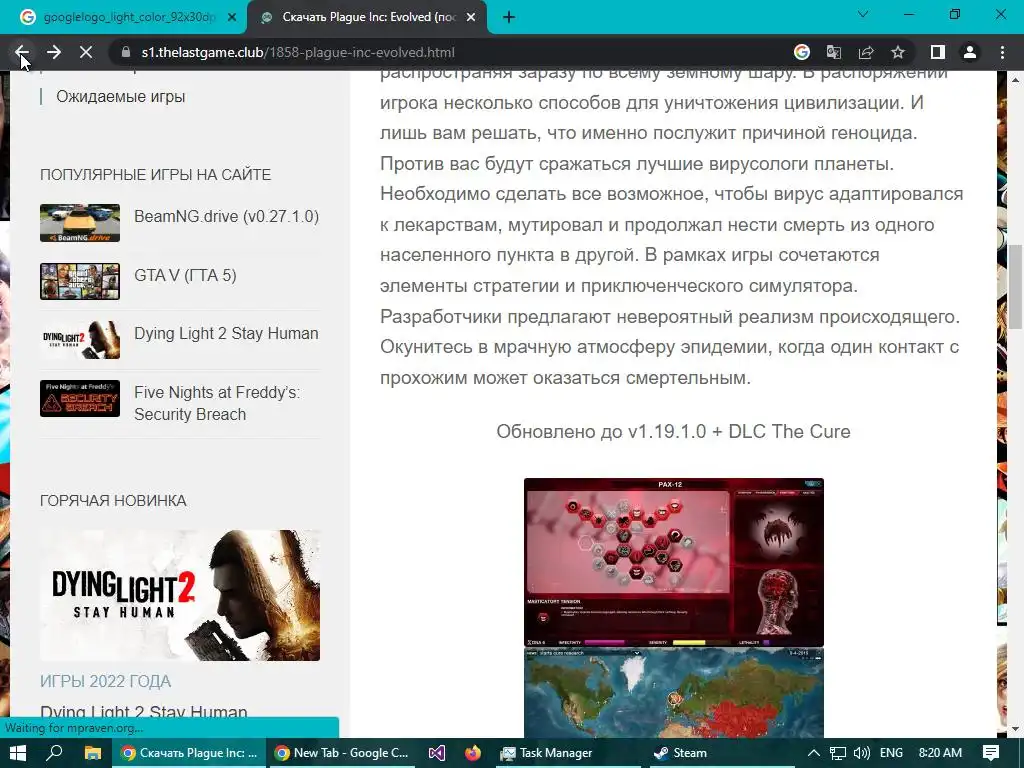The width and height of the screenshot is (1024, 768).
Task: Close the Plague Inc: Evolved tab
Action: point(471,18)
